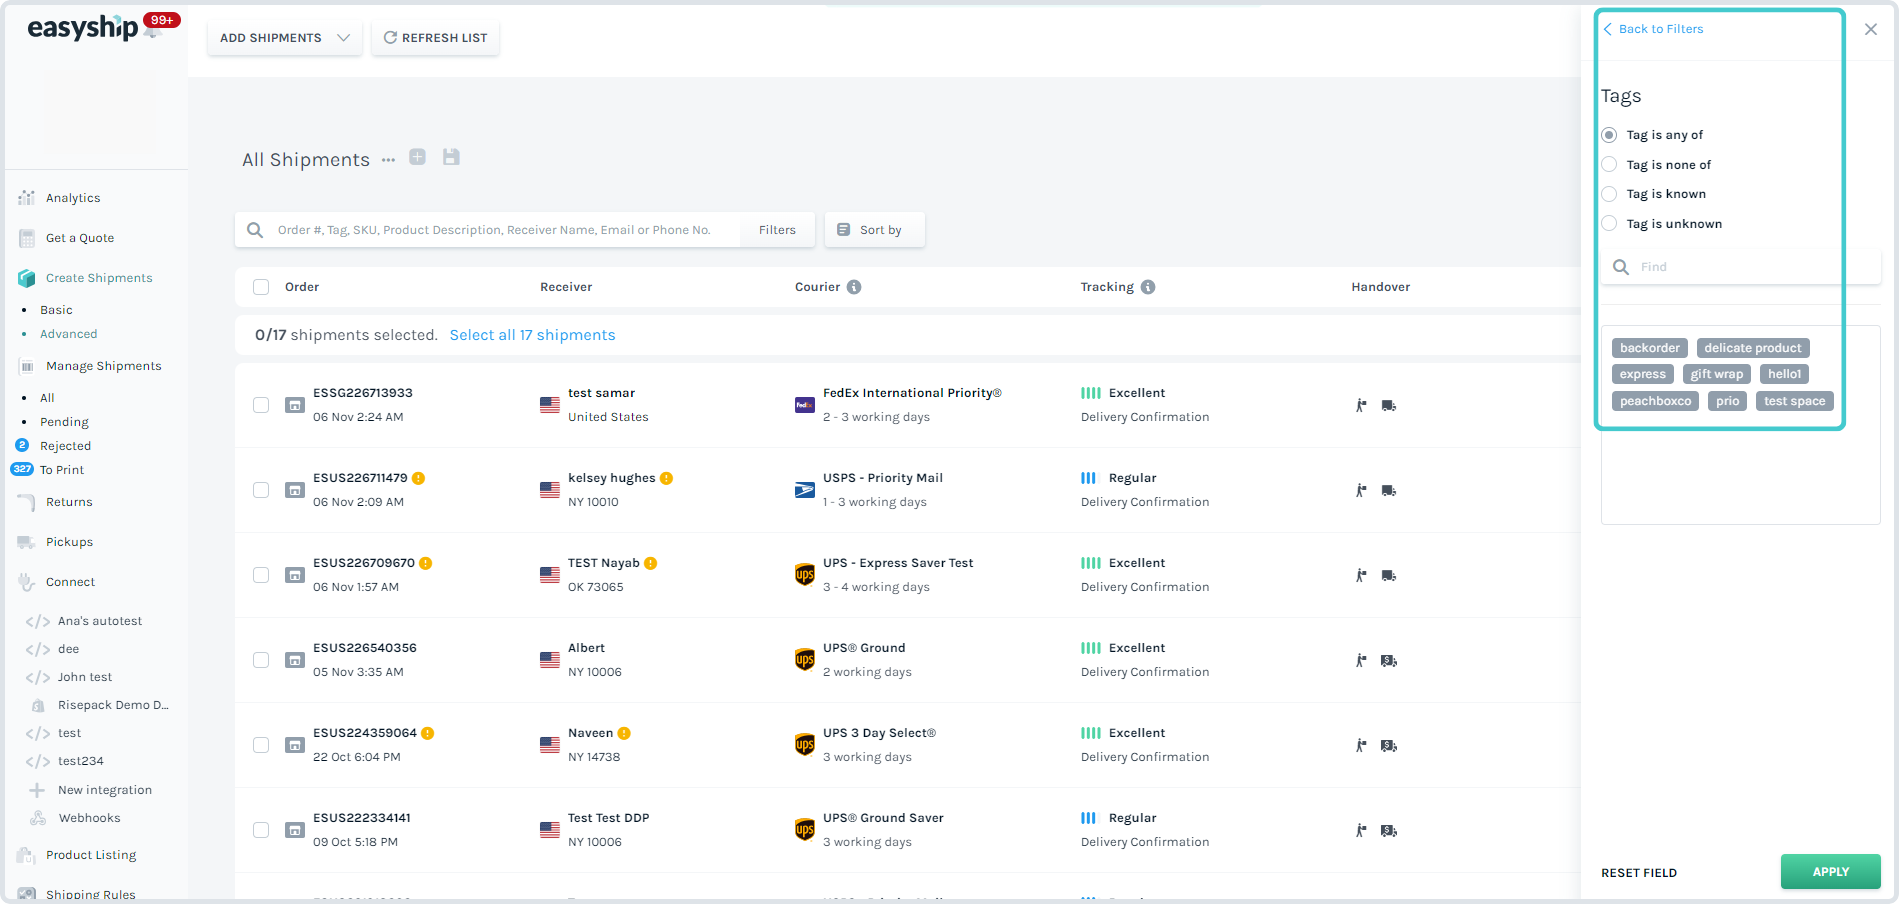Click Reset Field
The height and width of the screenshot is (904, 1899).
1639,873
